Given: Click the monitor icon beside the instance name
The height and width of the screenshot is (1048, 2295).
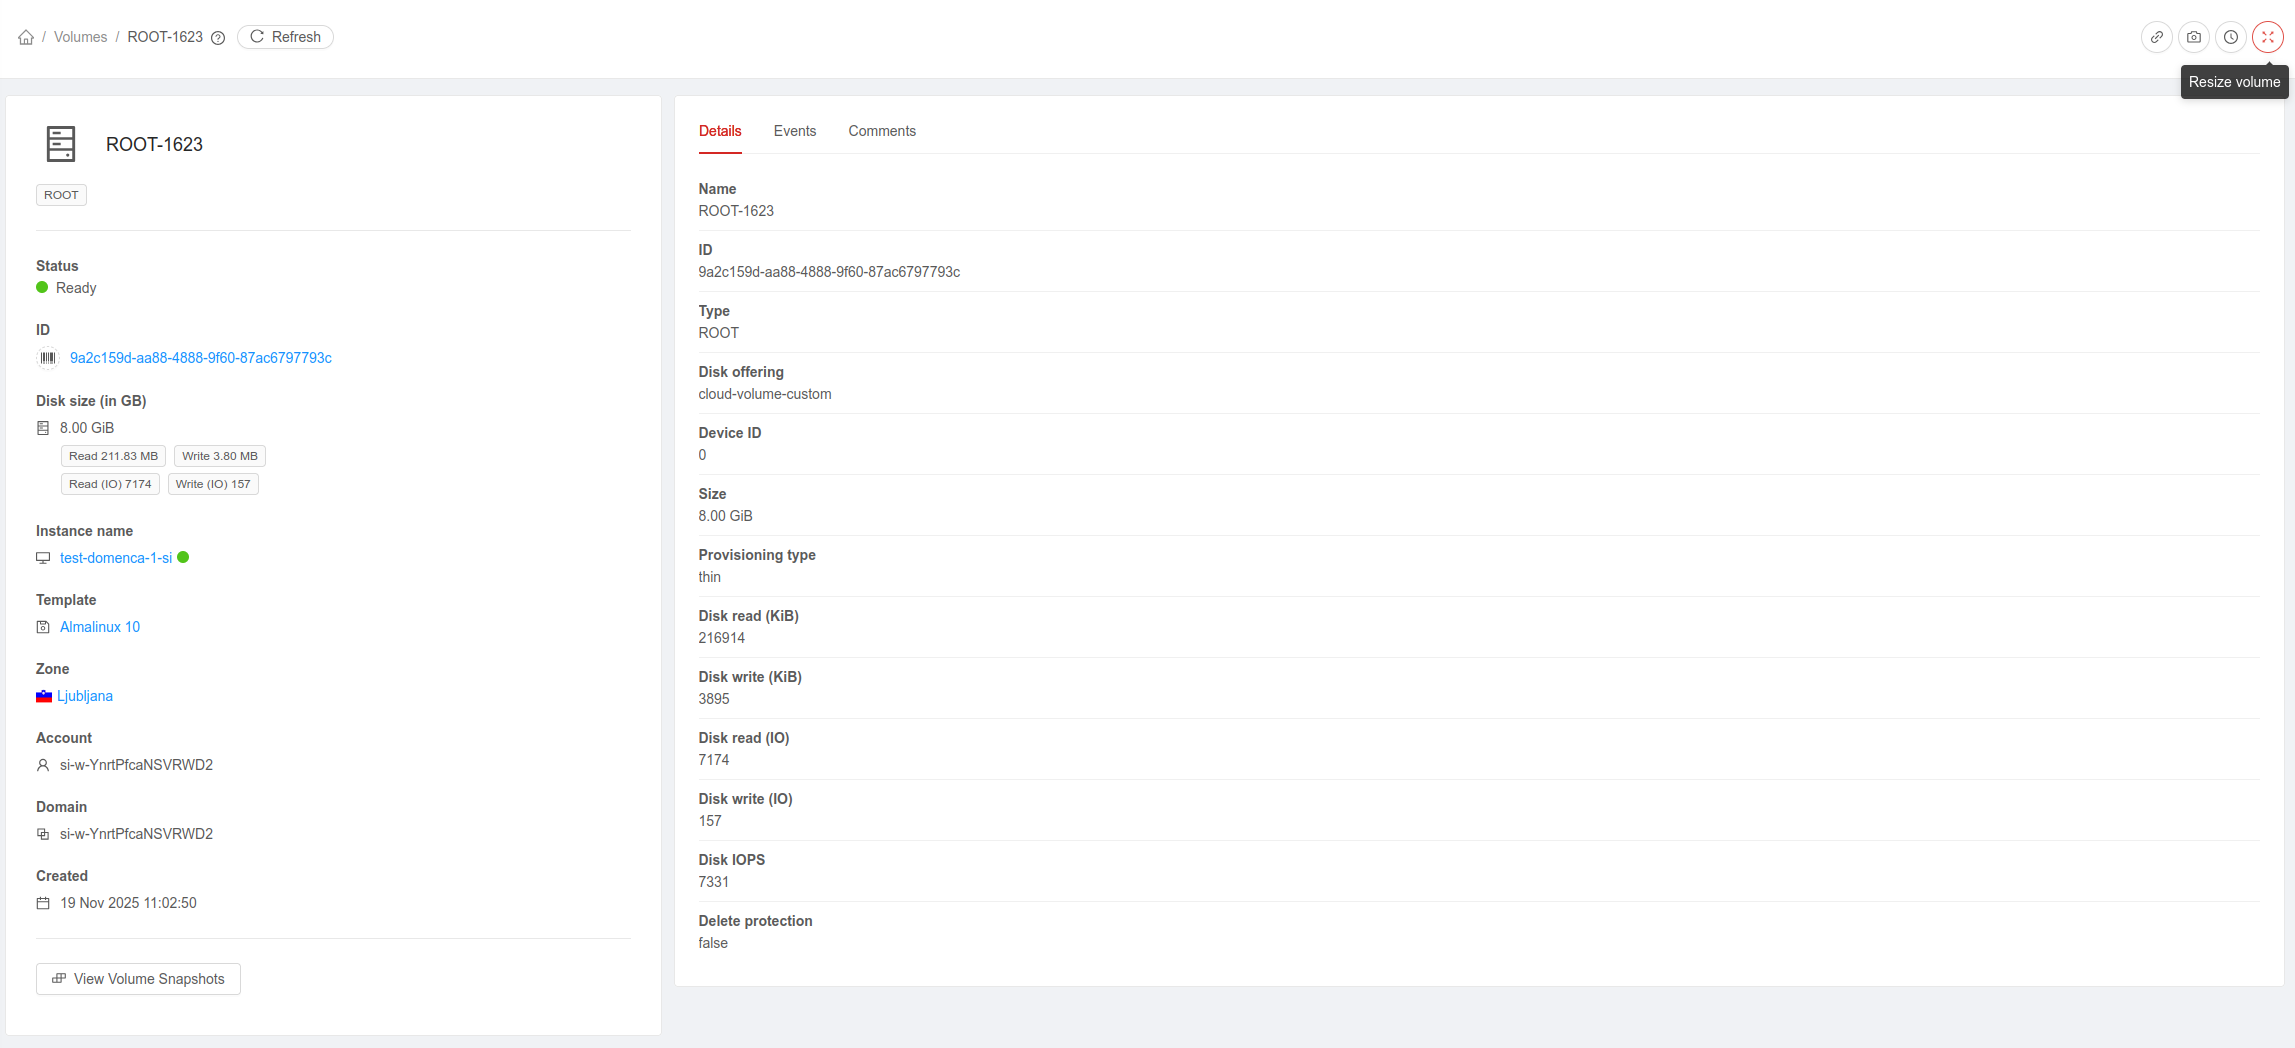Looking at the screenshot, I should click(43, 558).
